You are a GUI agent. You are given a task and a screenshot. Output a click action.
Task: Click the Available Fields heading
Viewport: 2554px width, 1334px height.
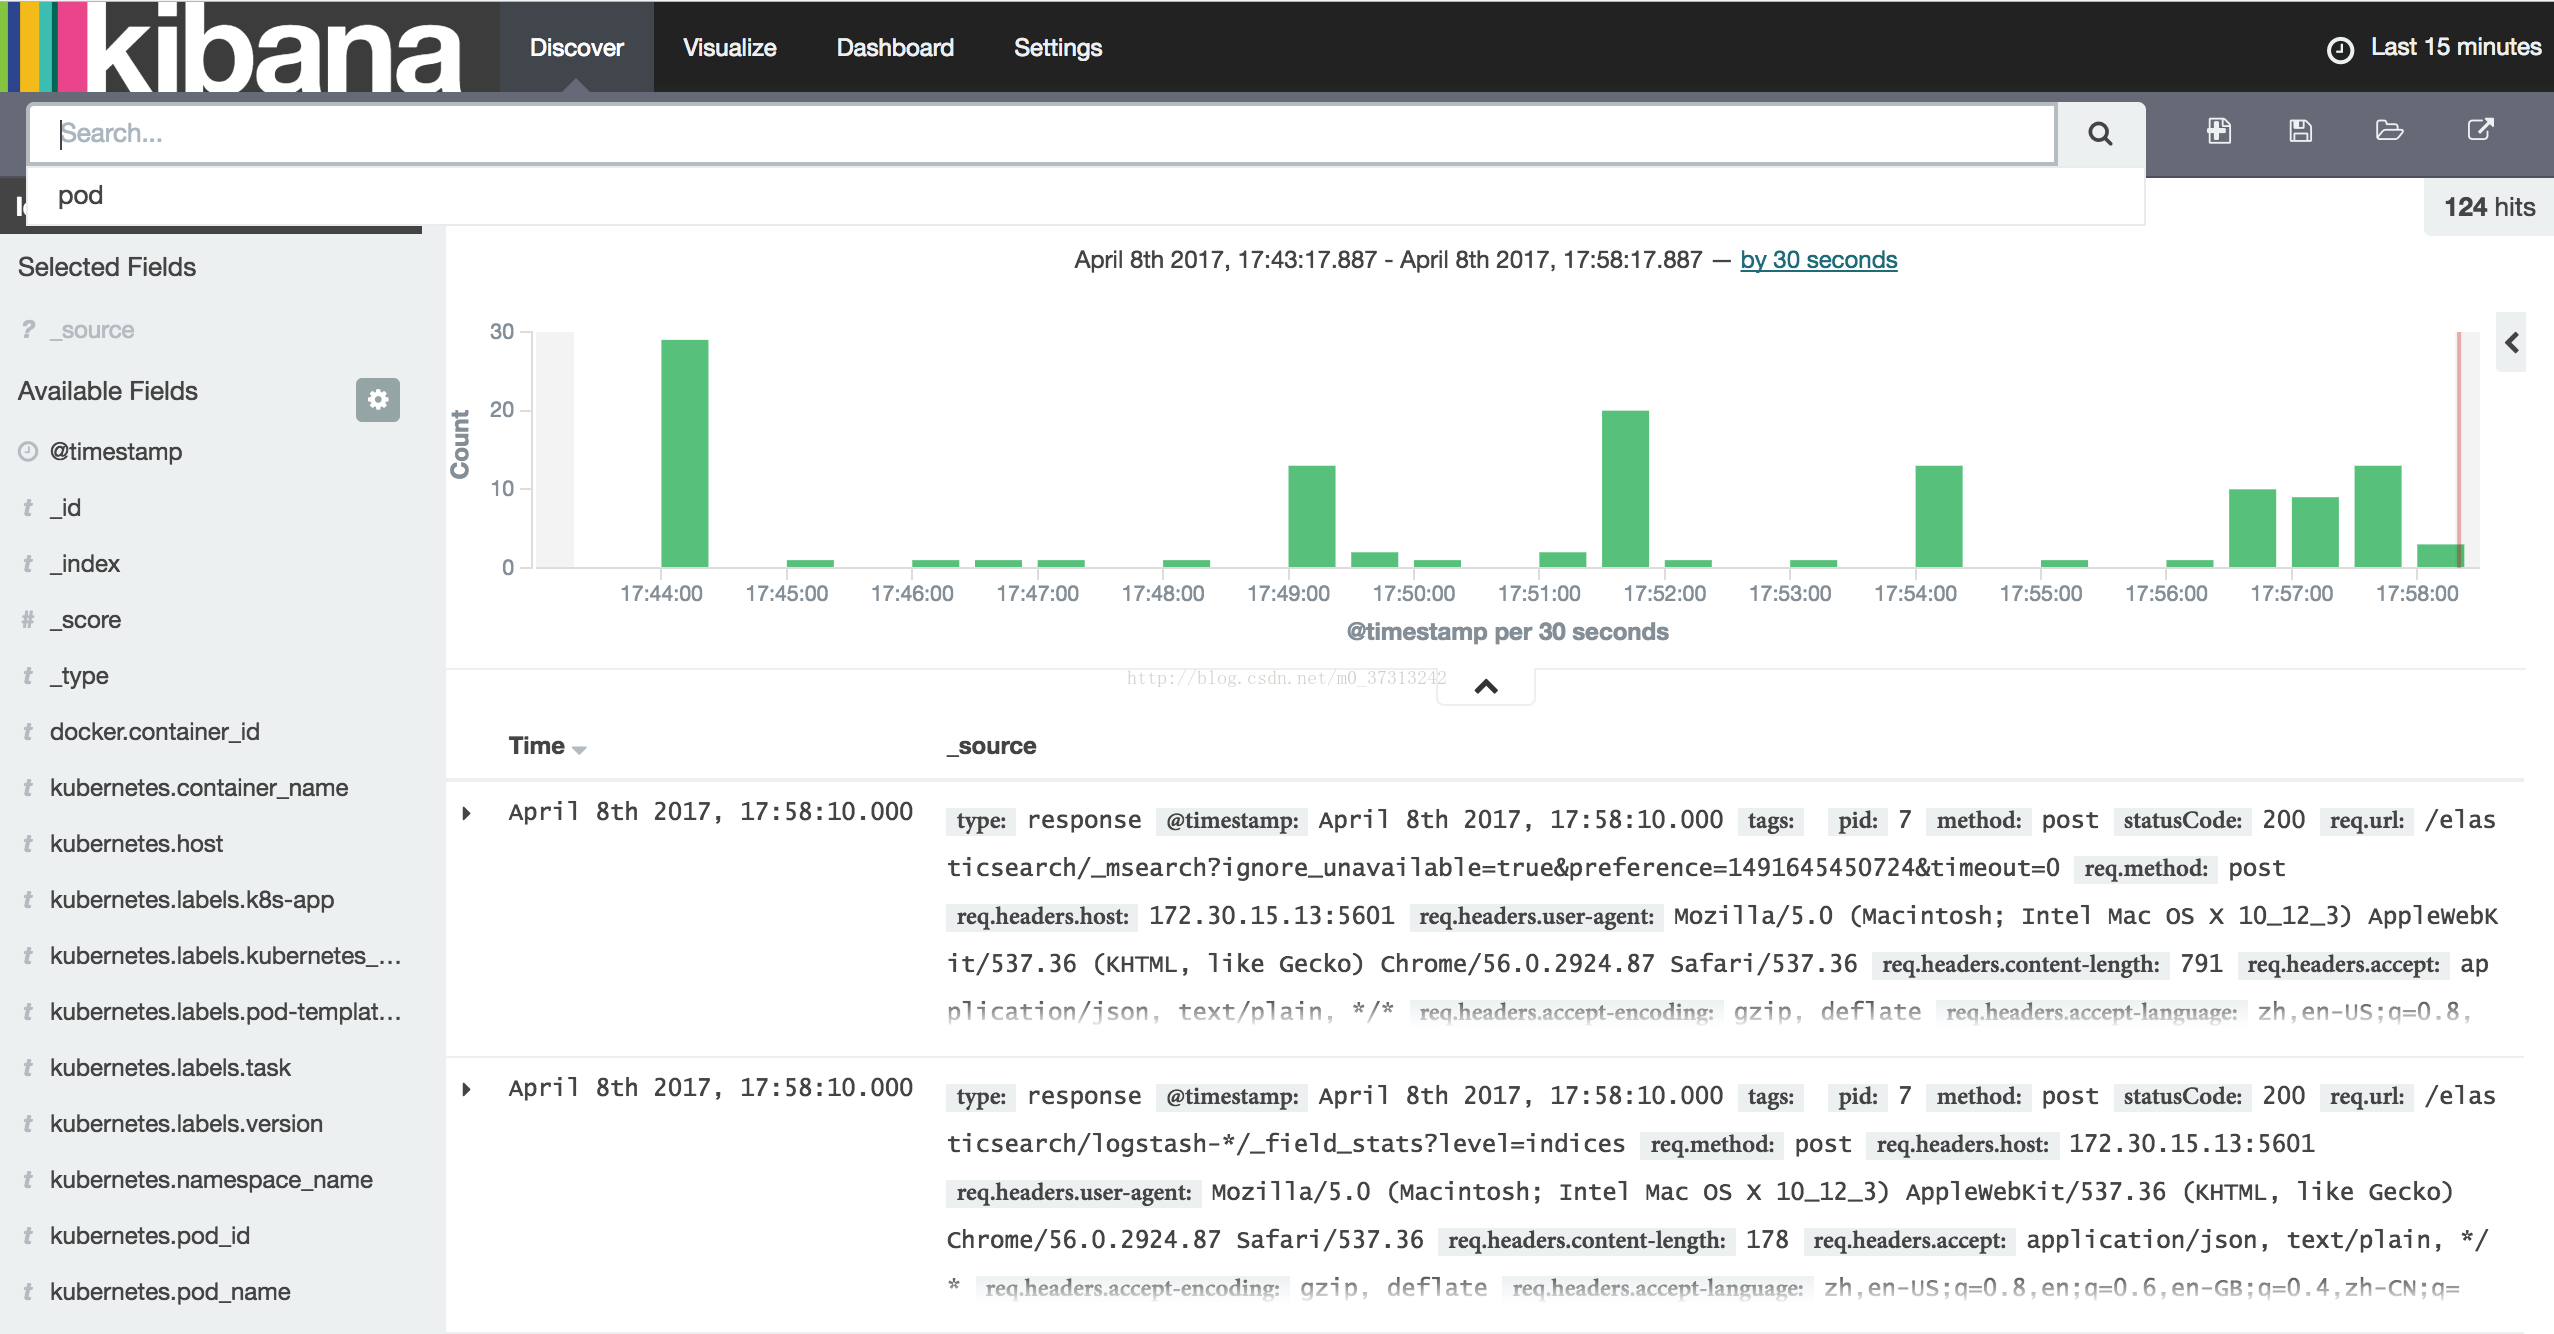tap(108, 391)
